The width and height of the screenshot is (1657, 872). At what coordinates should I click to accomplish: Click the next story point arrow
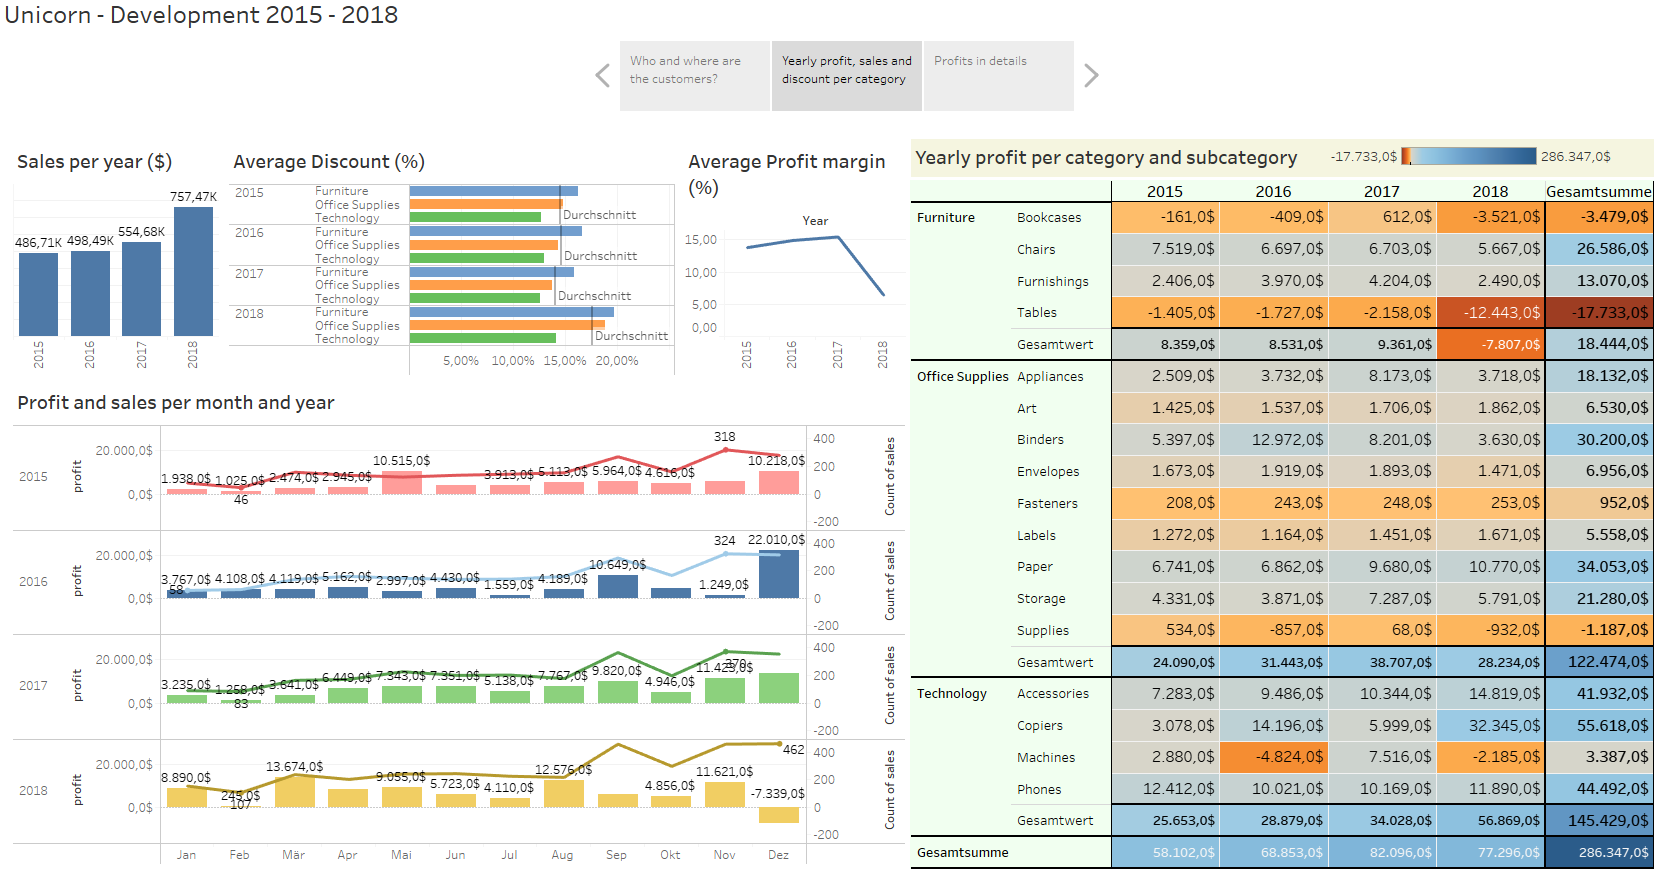tap(1091, 76)
